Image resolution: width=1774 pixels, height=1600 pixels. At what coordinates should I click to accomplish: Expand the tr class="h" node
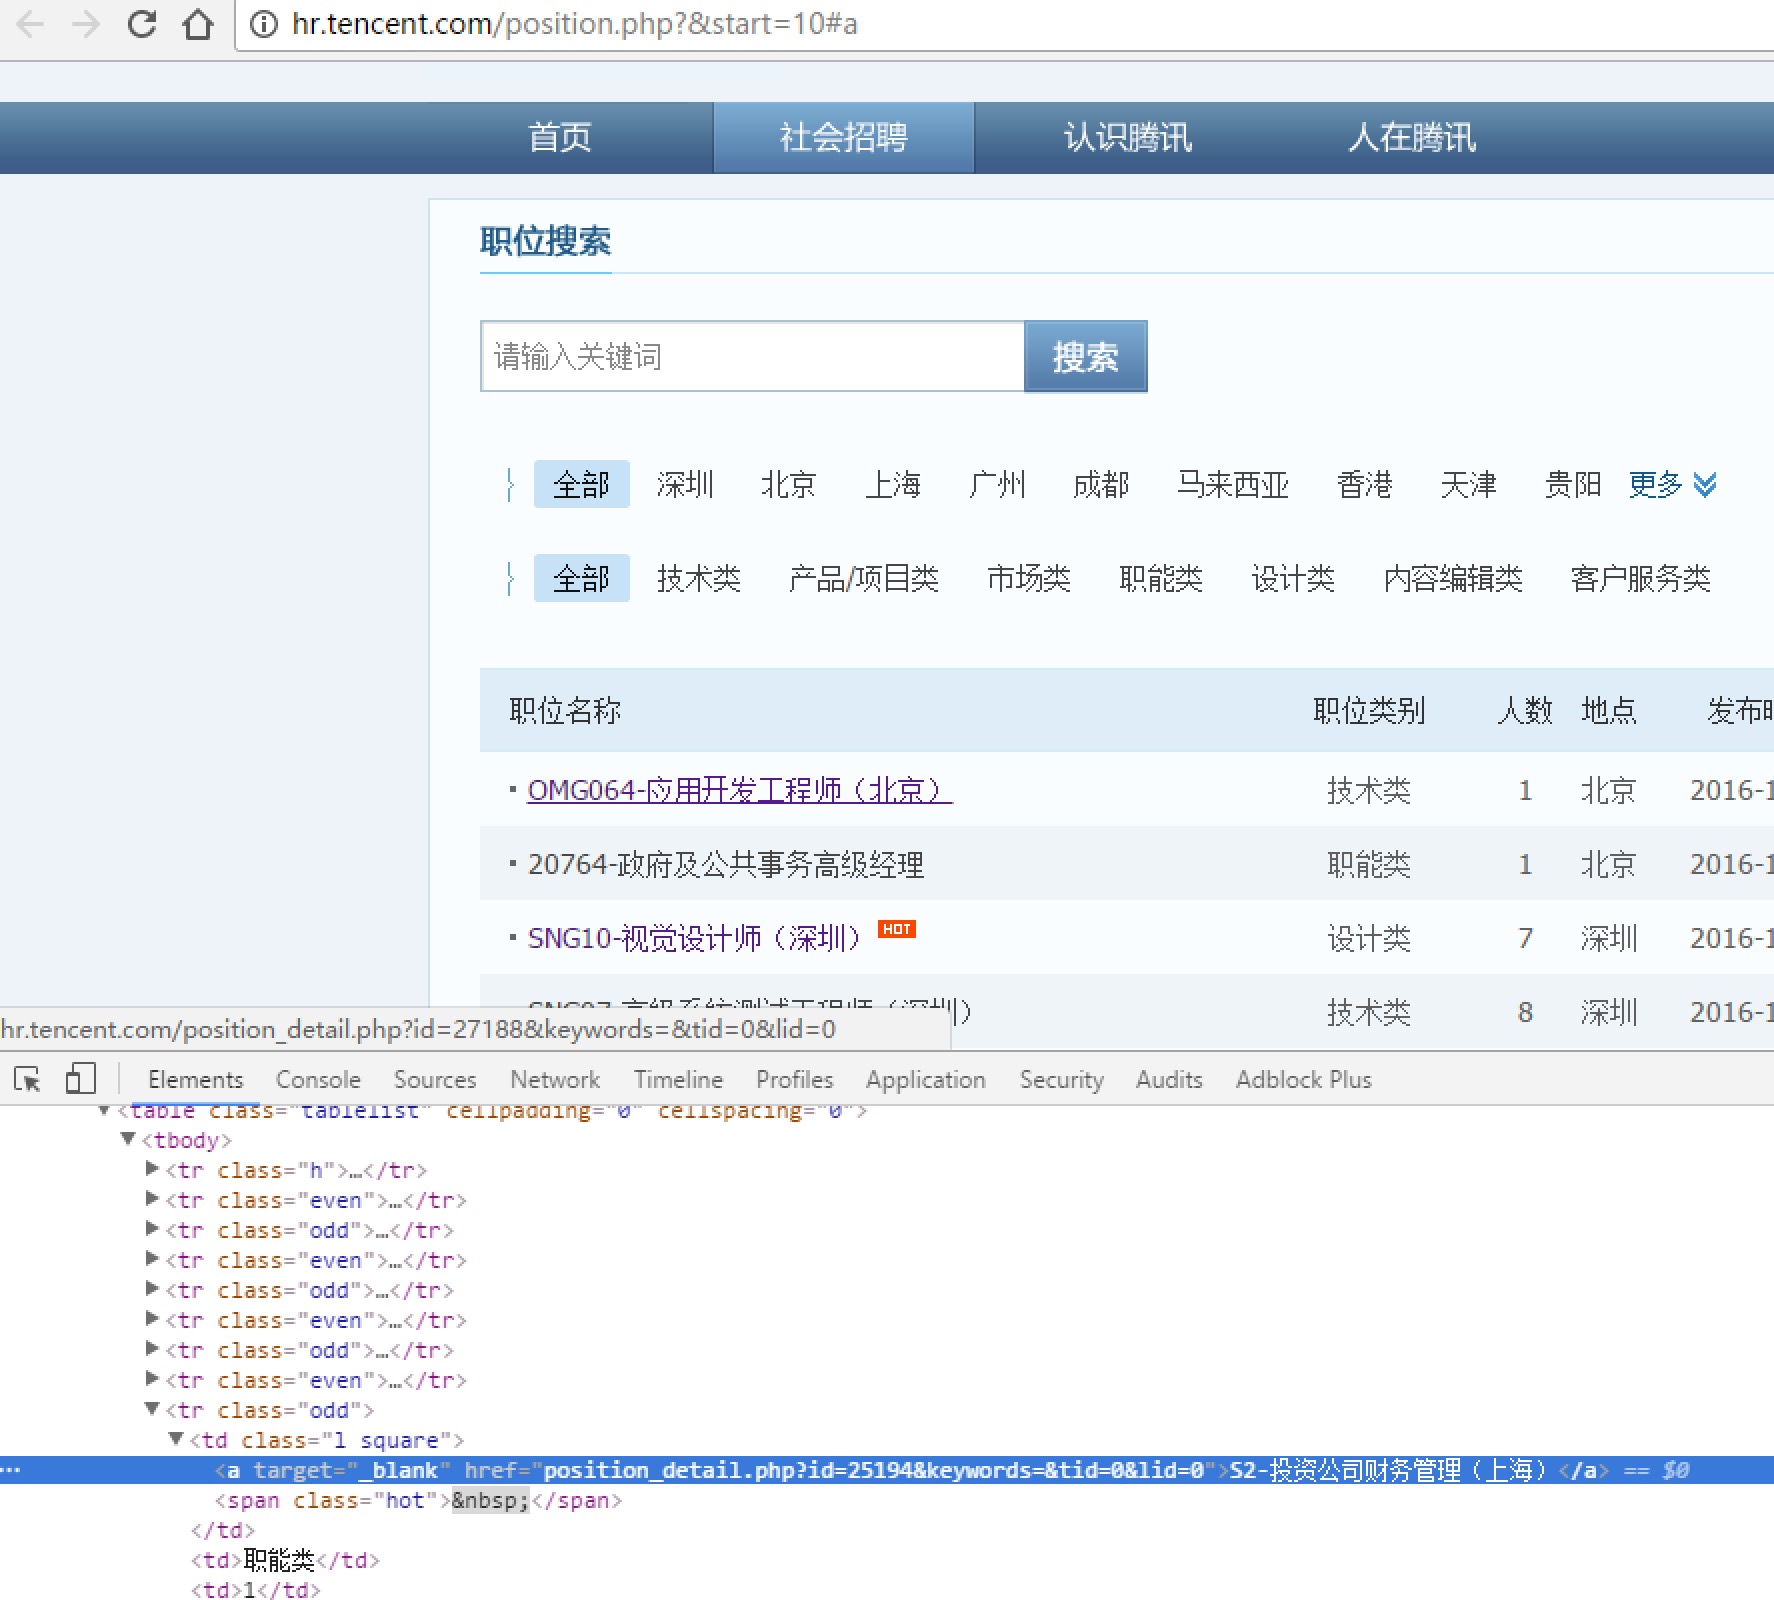(152, 1169)
